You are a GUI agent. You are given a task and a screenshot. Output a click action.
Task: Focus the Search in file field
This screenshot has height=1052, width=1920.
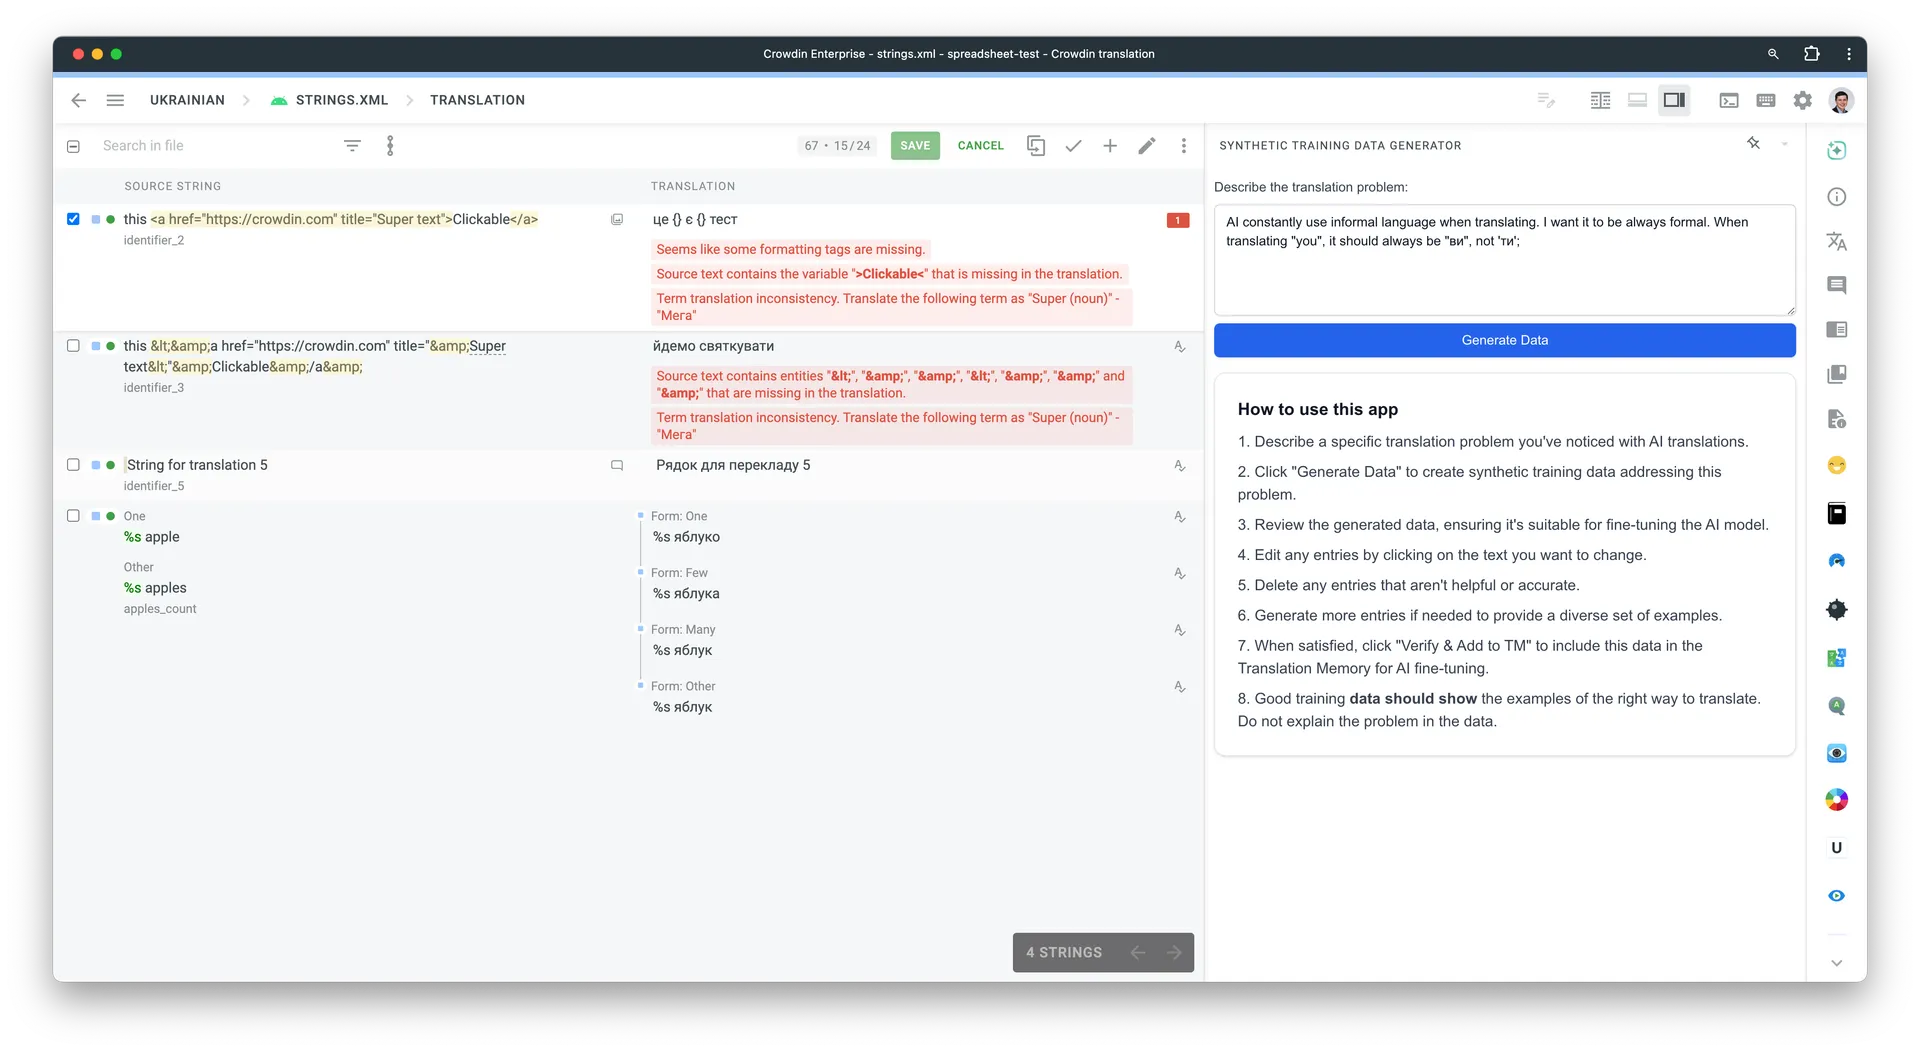215,146
